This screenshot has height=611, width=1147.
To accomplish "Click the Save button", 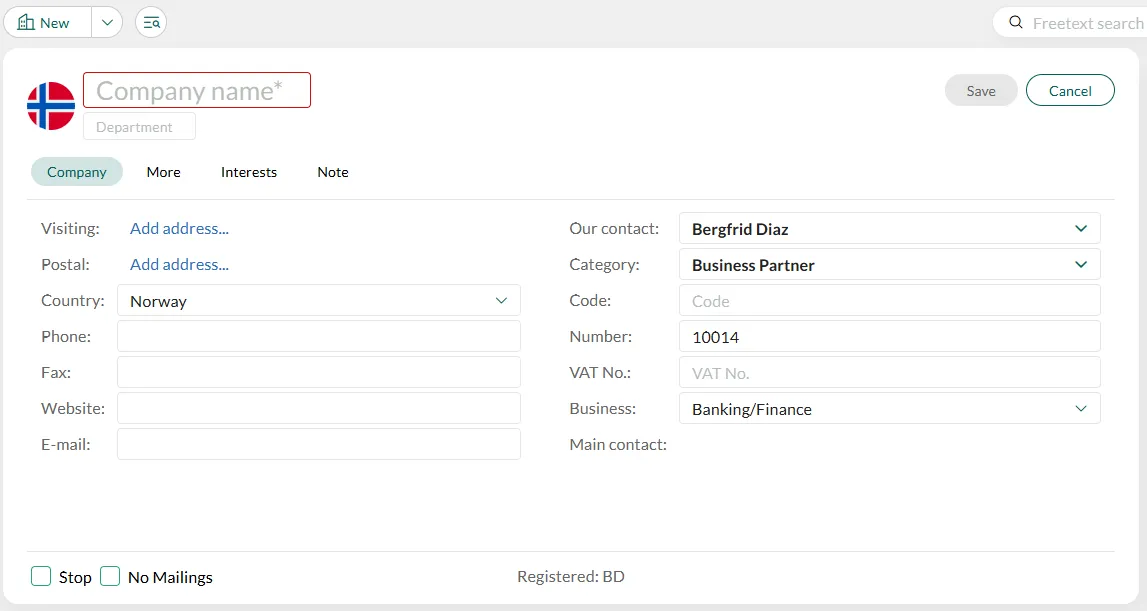I will tap(980, 91).
